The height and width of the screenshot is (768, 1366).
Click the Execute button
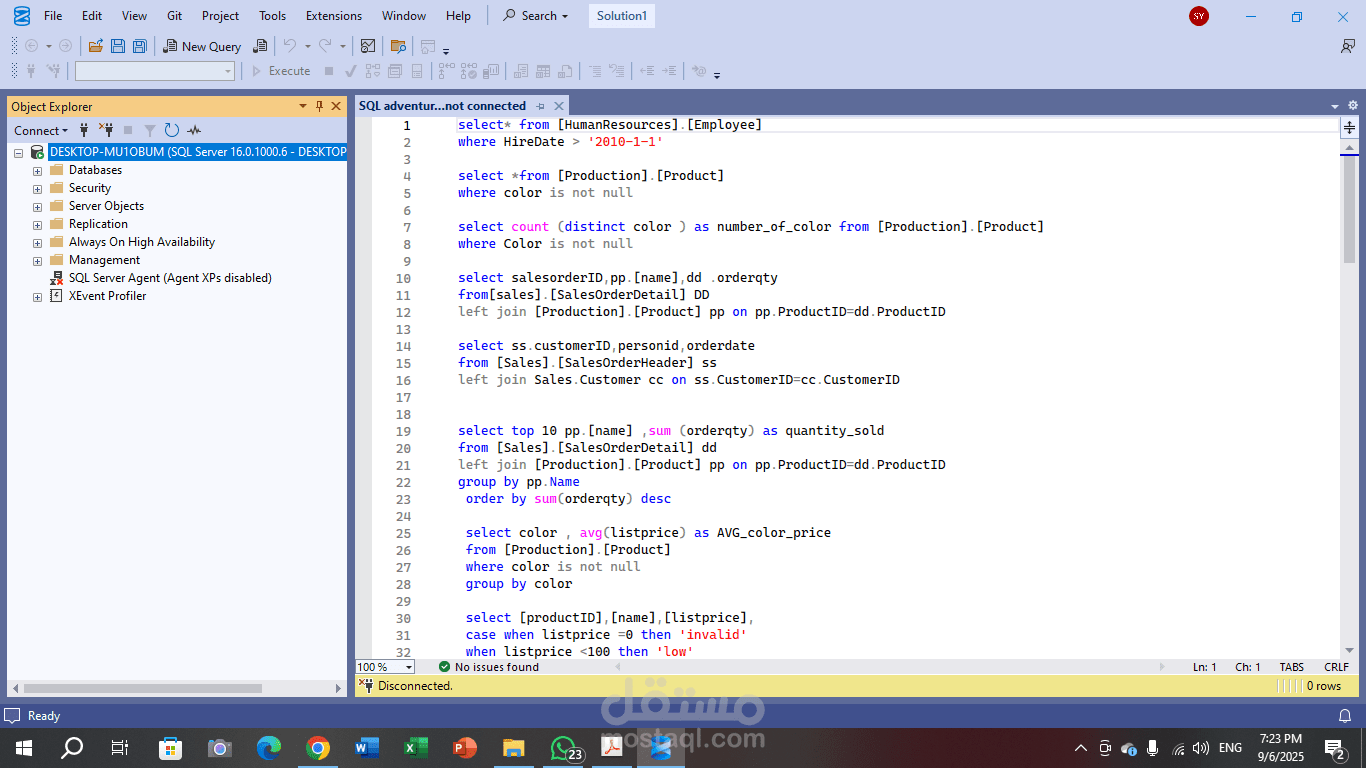click(281, 71)
